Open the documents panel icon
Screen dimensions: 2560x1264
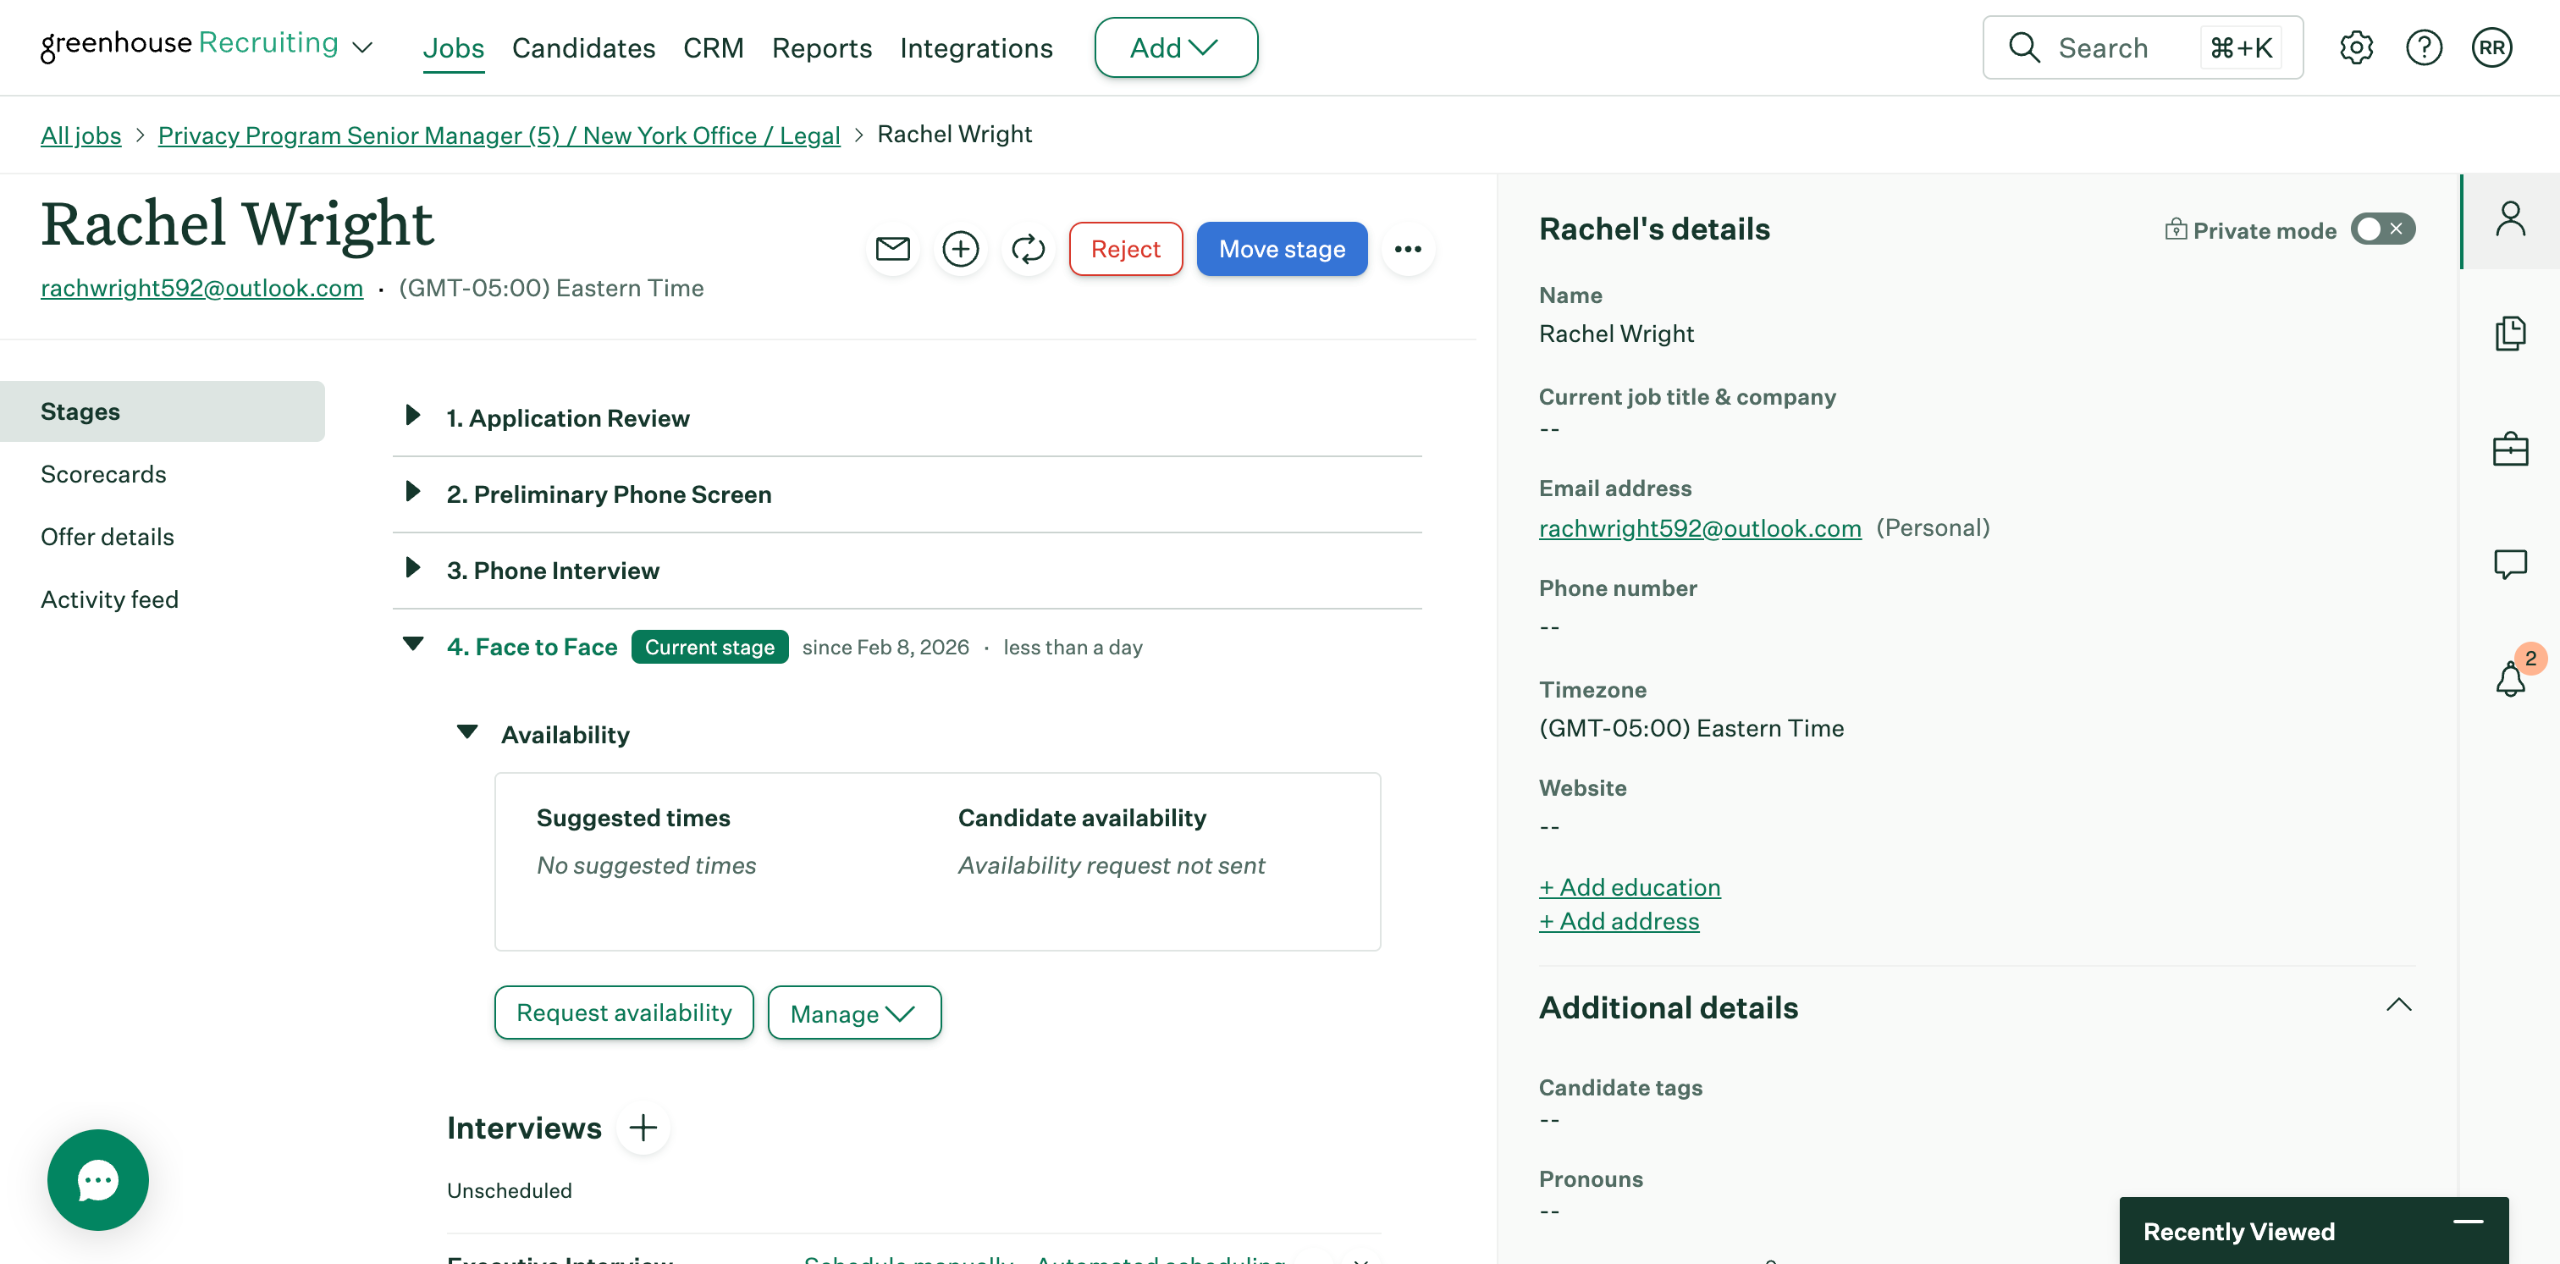tap(2510, 333)
